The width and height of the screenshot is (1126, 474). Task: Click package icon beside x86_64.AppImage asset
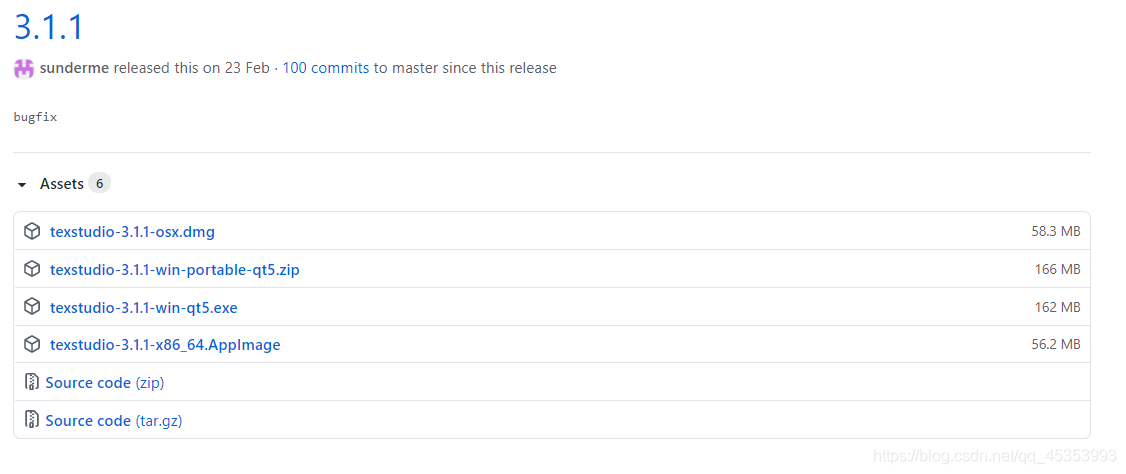pos(32,345)
